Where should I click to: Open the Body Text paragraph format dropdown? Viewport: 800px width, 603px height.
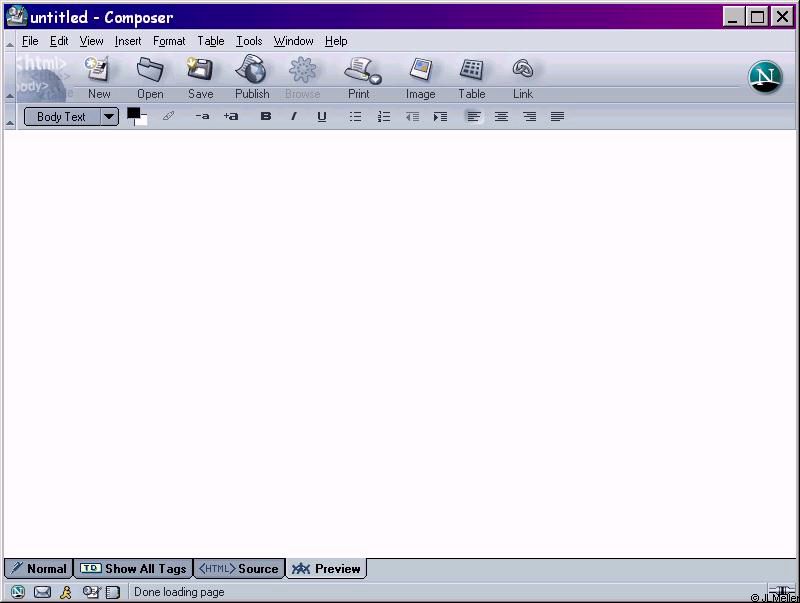click(71, 117)
